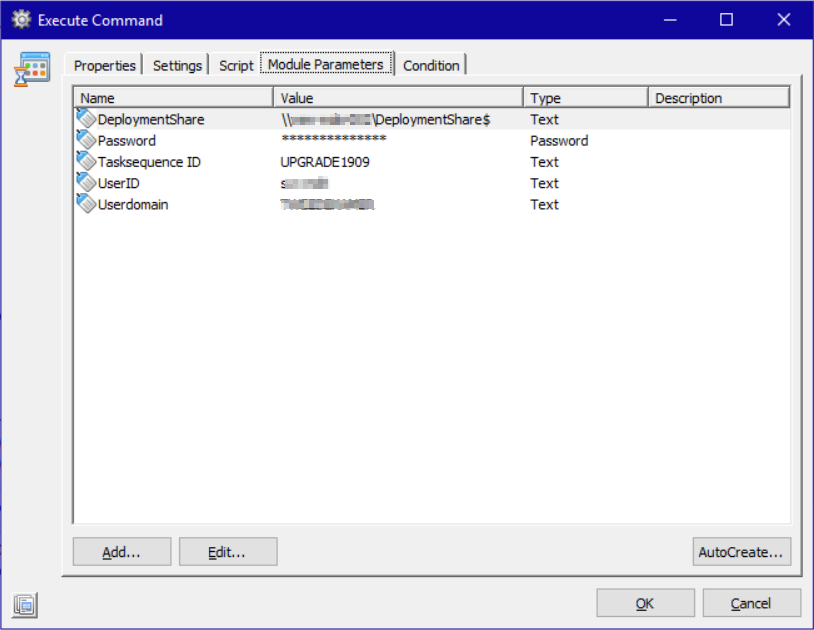
Task: Open the Settings tab
Action: [x=177, y=65]
